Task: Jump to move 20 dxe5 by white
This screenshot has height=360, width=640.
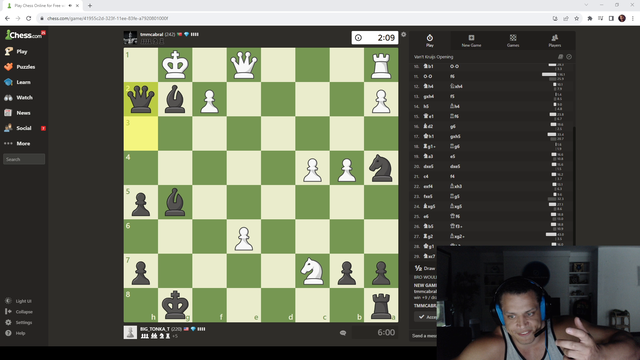Action: tap(429, 167)
